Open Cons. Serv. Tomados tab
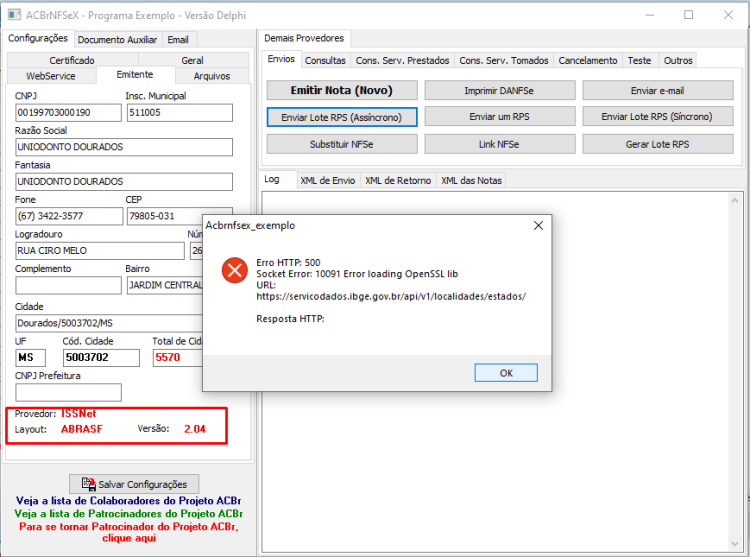Screen dimensions: 750x557 504,61
